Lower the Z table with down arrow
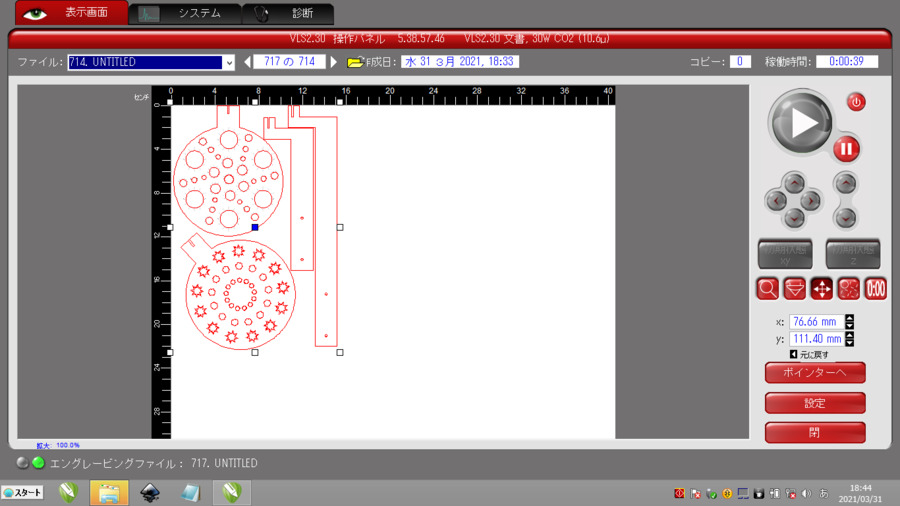This screenshot has width=900, height=506. tap(845, 218)
